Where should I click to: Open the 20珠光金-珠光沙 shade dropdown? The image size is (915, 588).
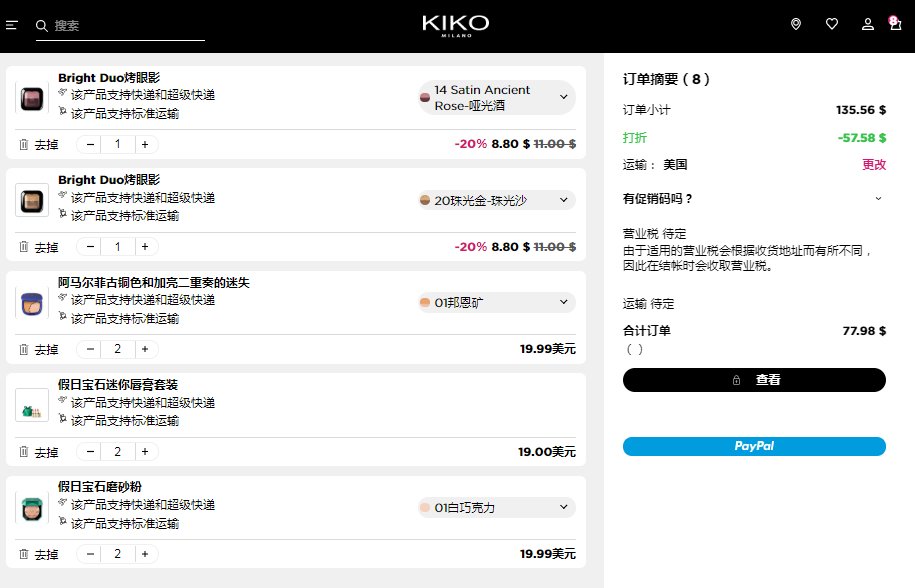pos(497,200)
